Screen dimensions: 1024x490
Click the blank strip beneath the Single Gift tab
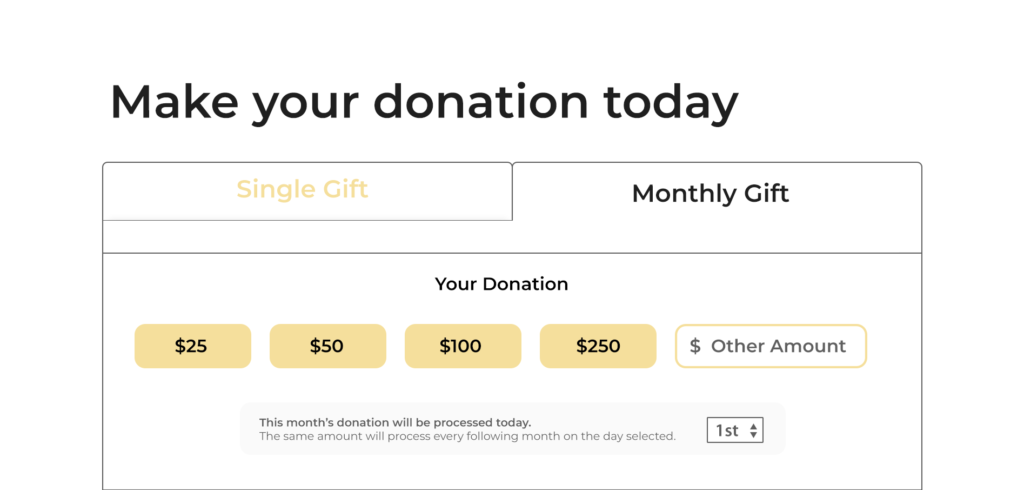(x=307, y=236)
